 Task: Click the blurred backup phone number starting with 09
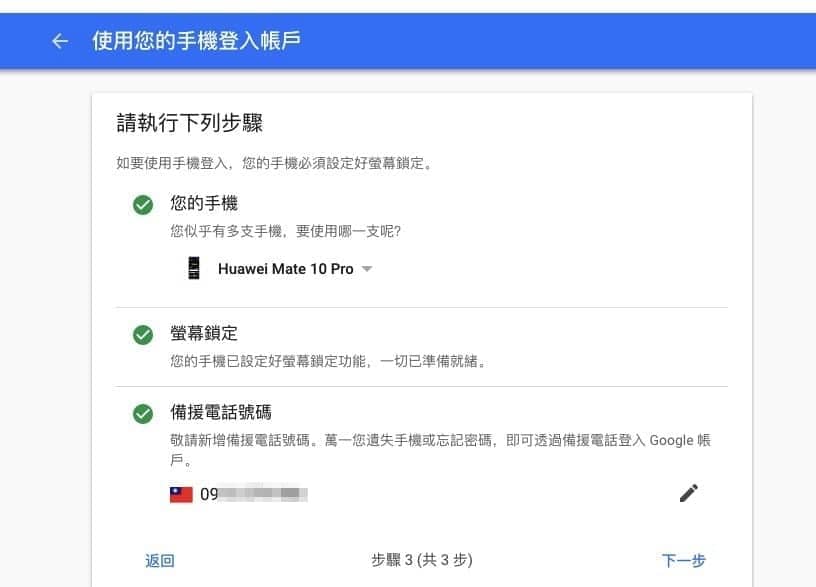click(254, 494)
